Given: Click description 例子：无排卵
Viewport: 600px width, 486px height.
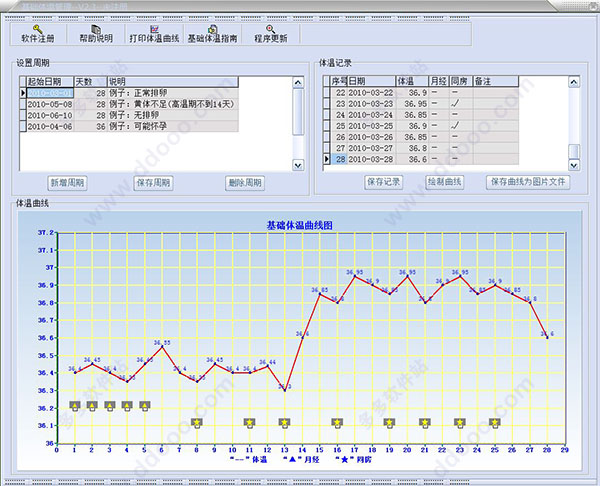Looking at the screenshot, I should pos(134,115).
